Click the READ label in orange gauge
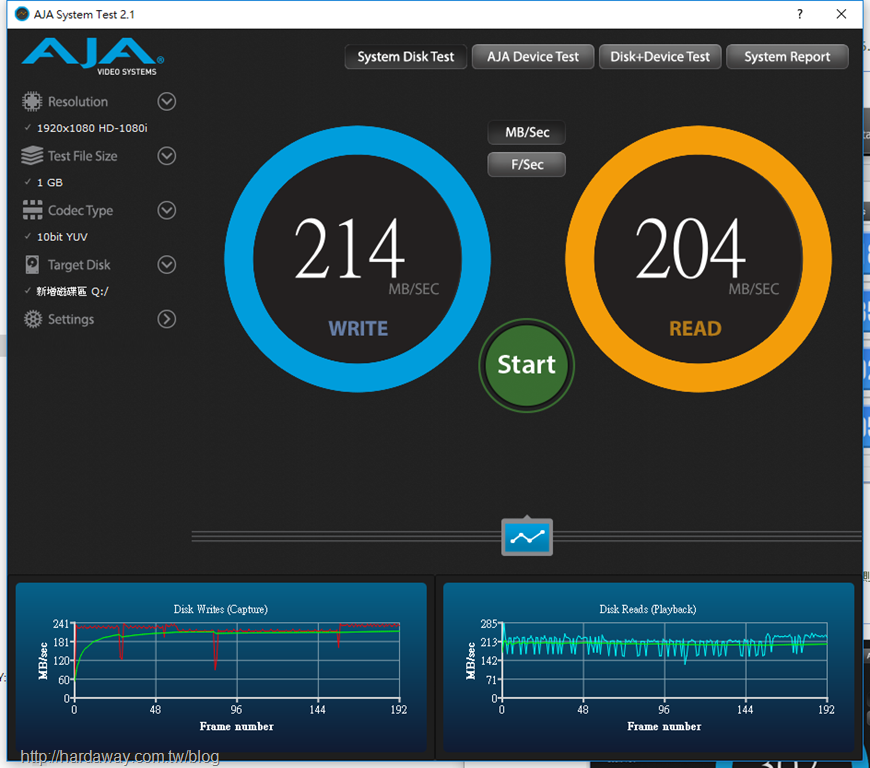The image size is (870, 768). (x=695, y=329)
